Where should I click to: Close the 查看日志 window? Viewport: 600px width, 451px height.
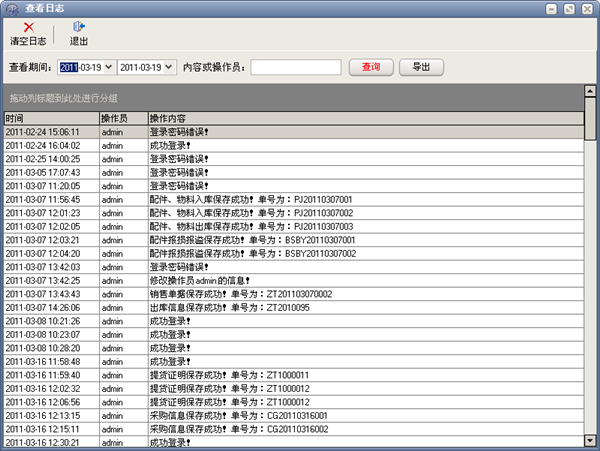[x=587, y=8]
